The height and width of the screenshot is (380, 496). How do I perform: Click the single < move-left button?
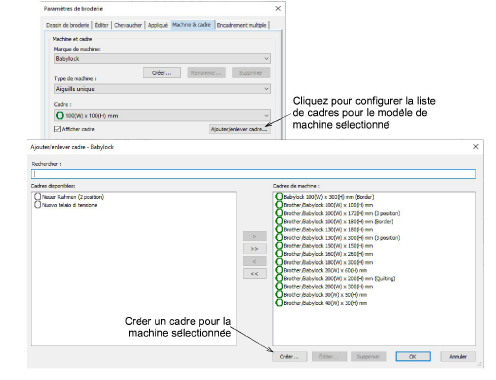[x=255, y=261]
